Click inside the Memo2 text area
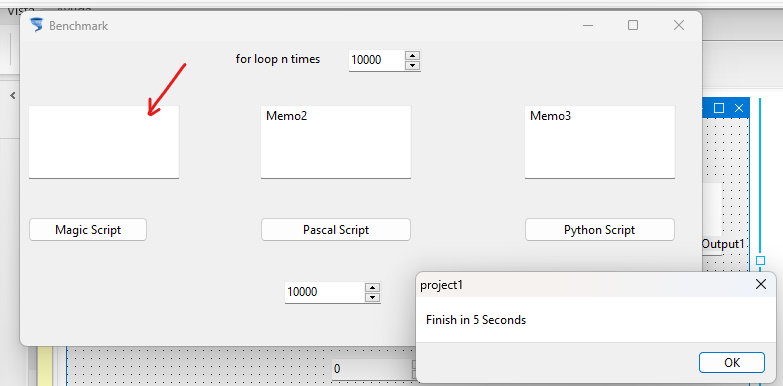The image size is (783, 386). (336, 142)
